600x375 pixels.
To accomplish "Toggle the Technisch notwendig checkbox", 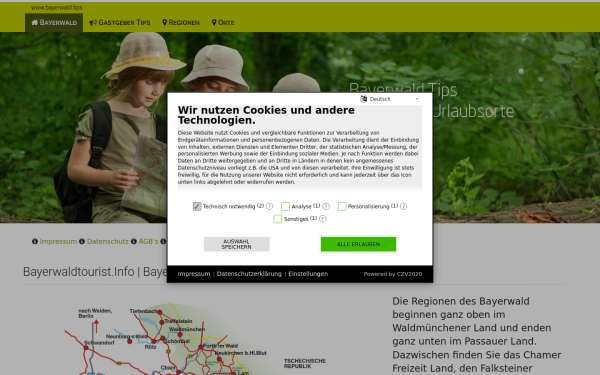I will coord(197,206).
